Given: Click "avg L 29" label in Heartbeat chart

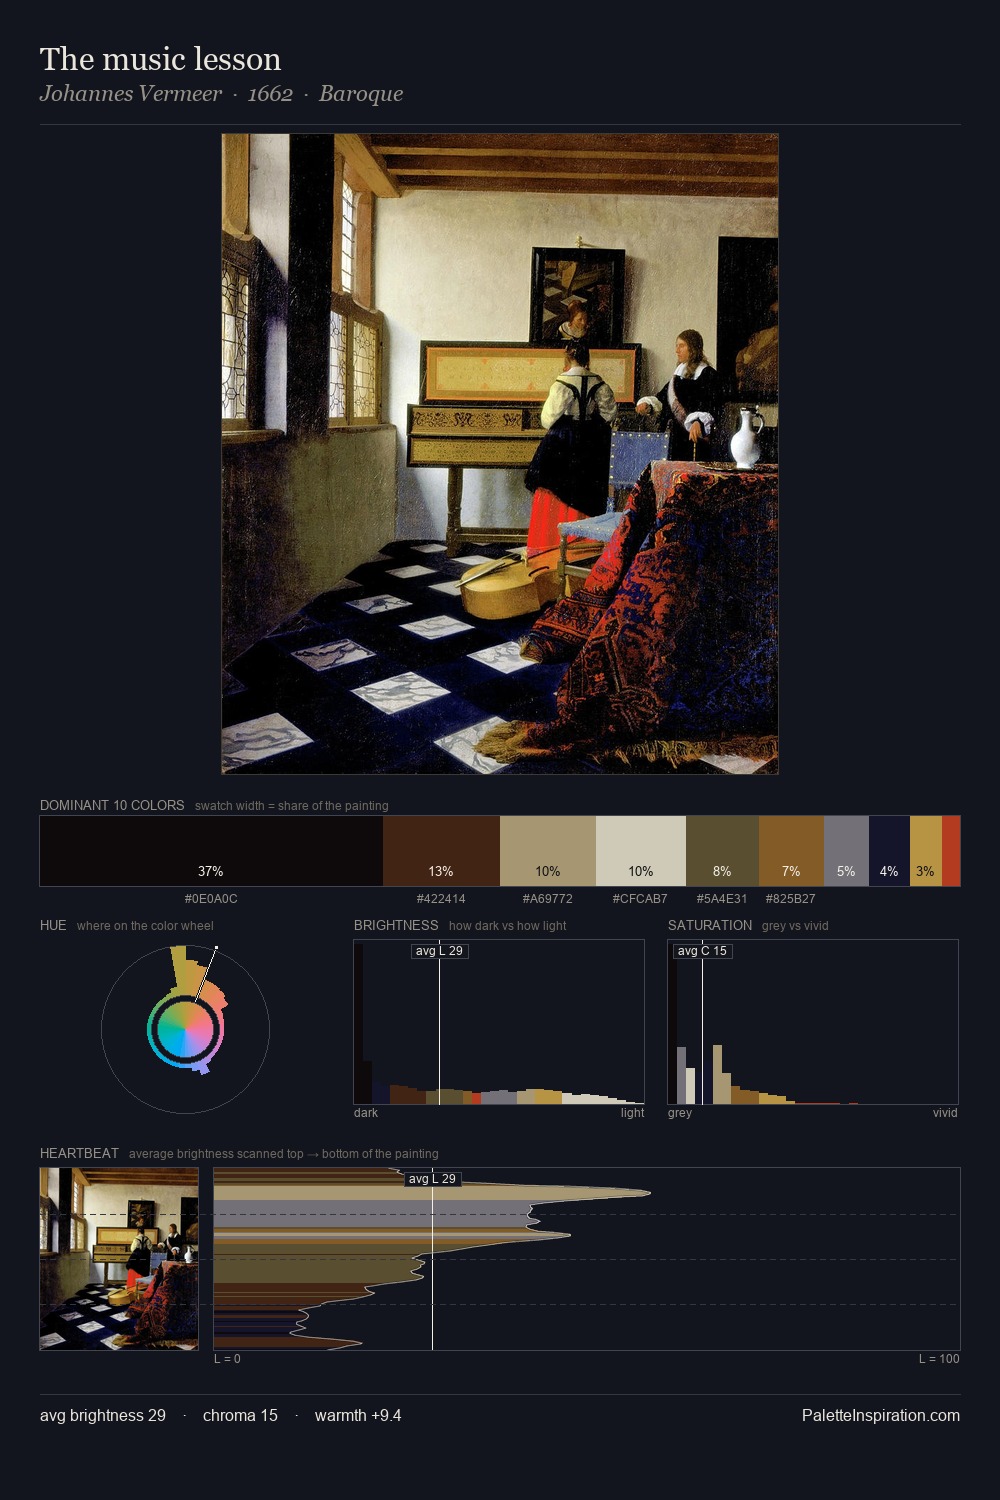Looking at the screenshot, I should [433, 1179].
